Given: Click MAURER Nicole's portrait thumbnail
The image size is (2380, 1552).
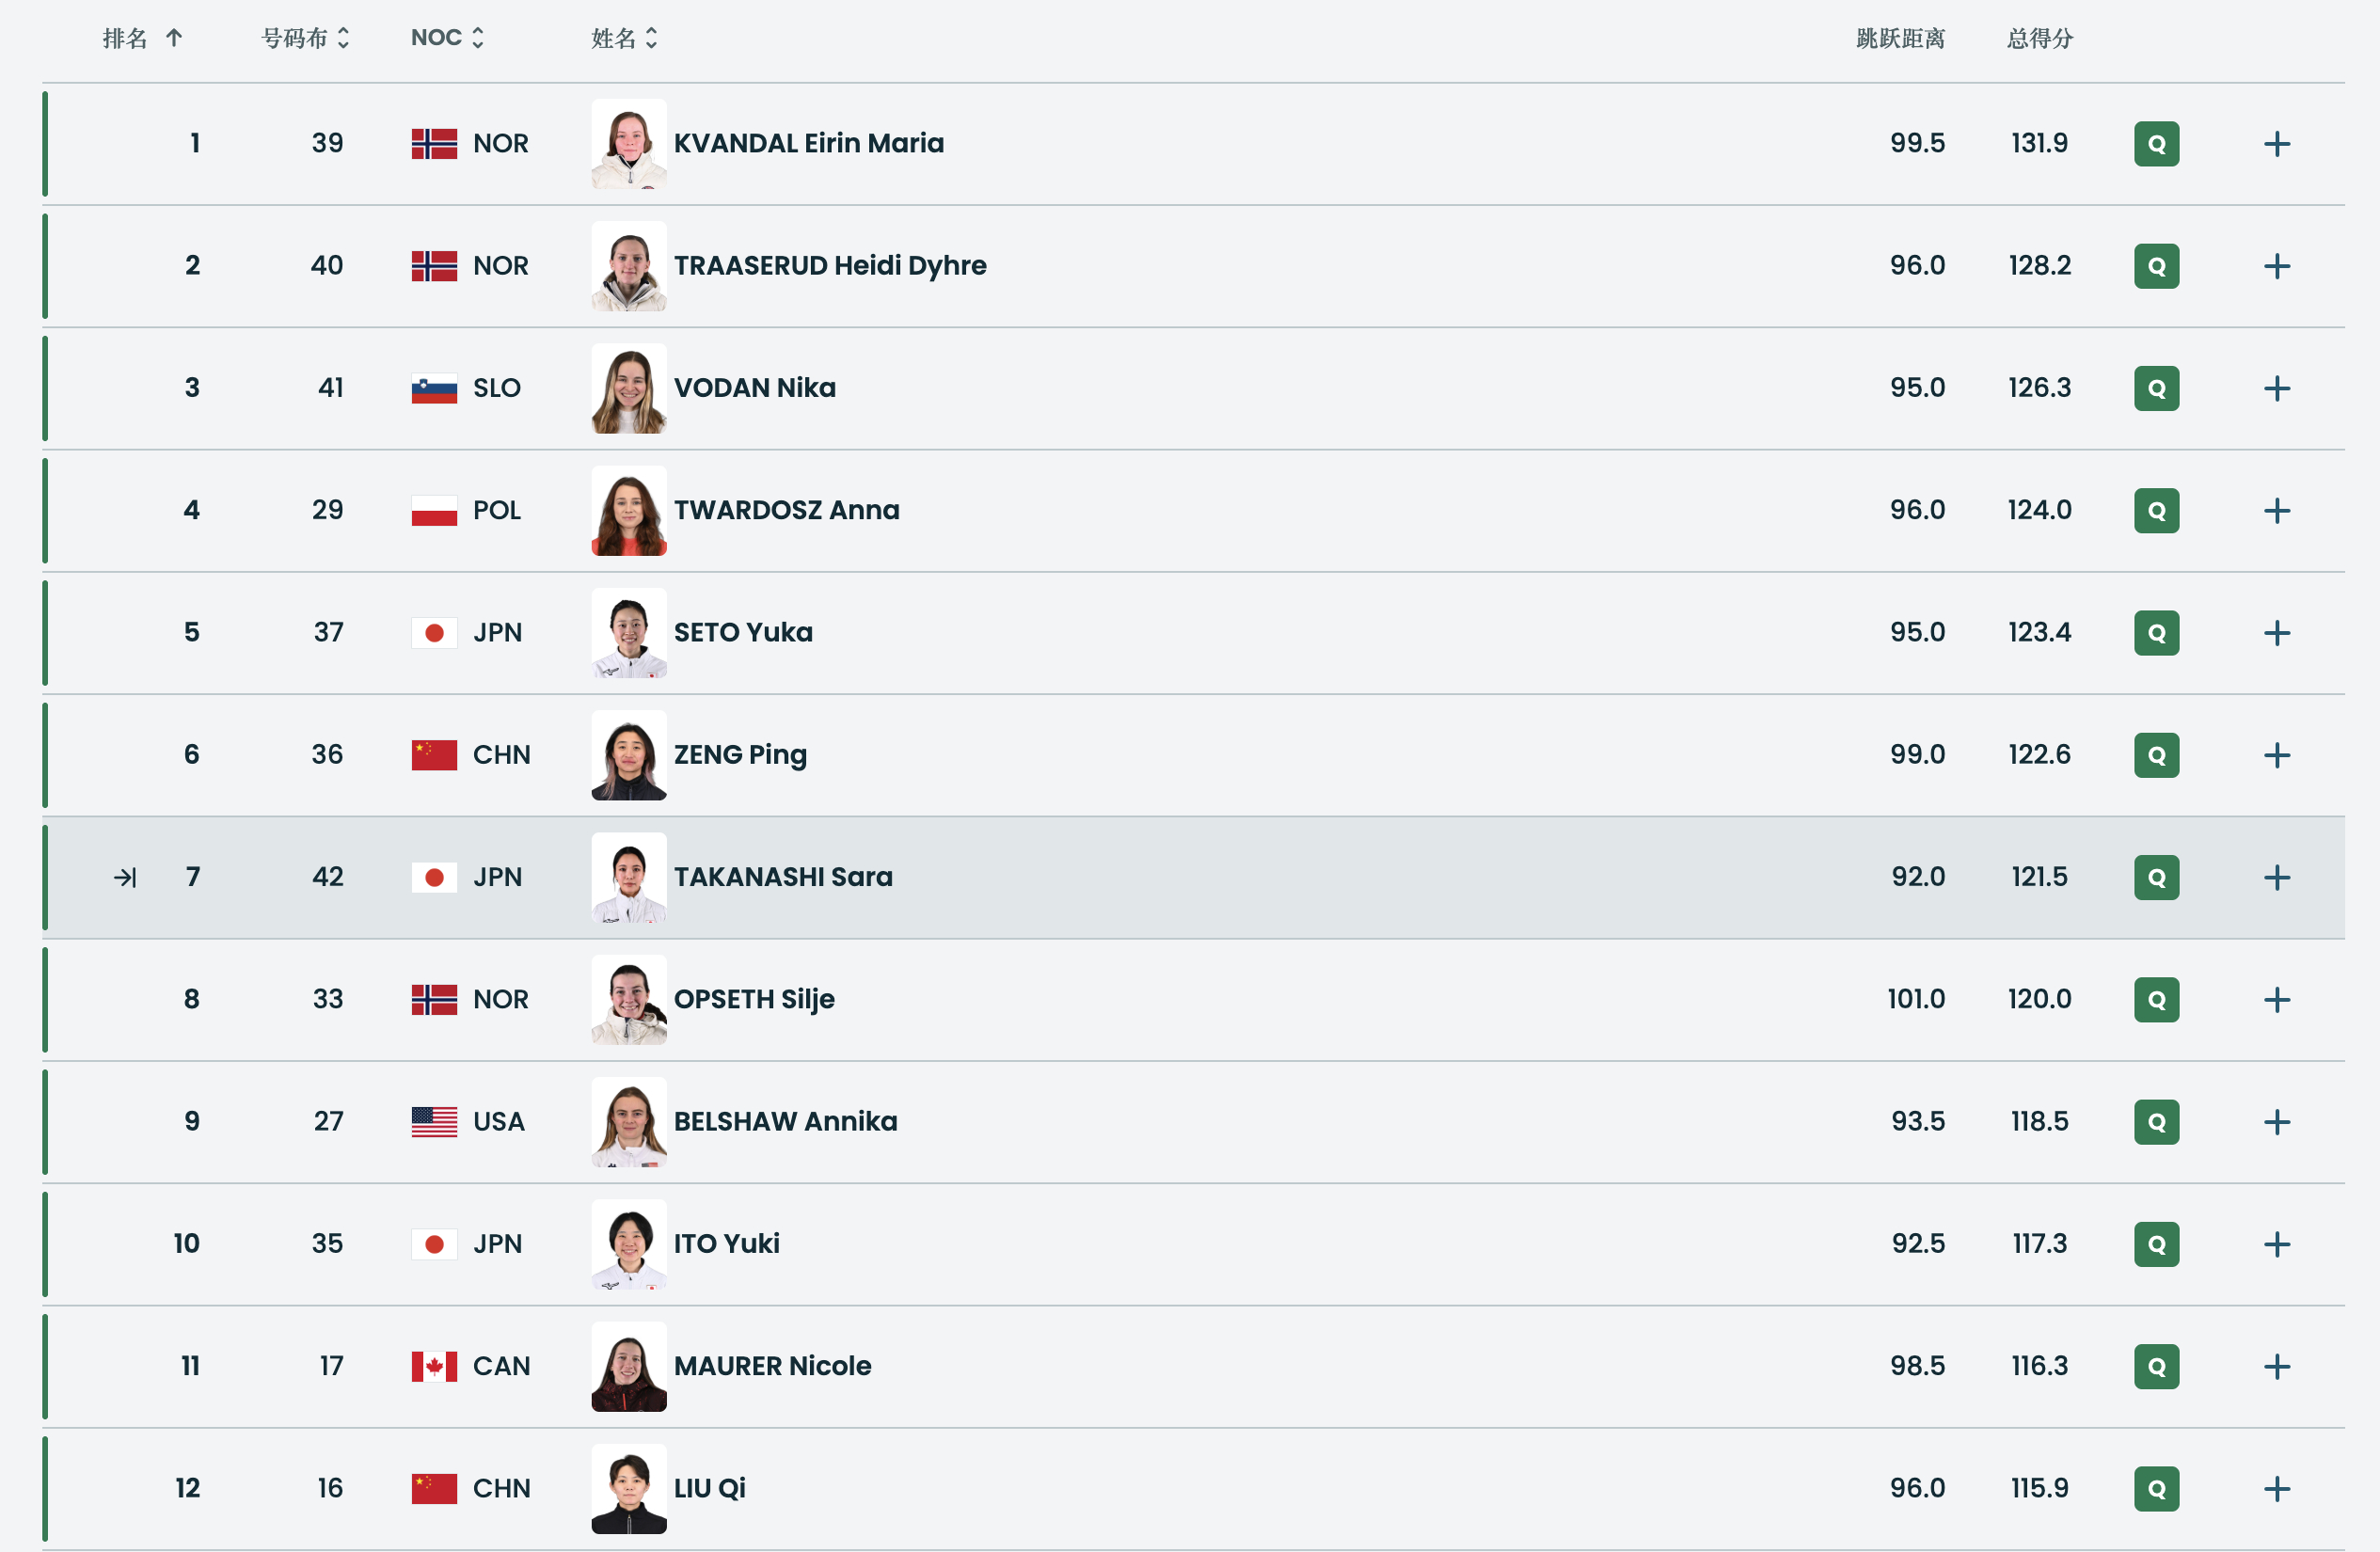Looking at the screenshot, I should coord(629,1366).
